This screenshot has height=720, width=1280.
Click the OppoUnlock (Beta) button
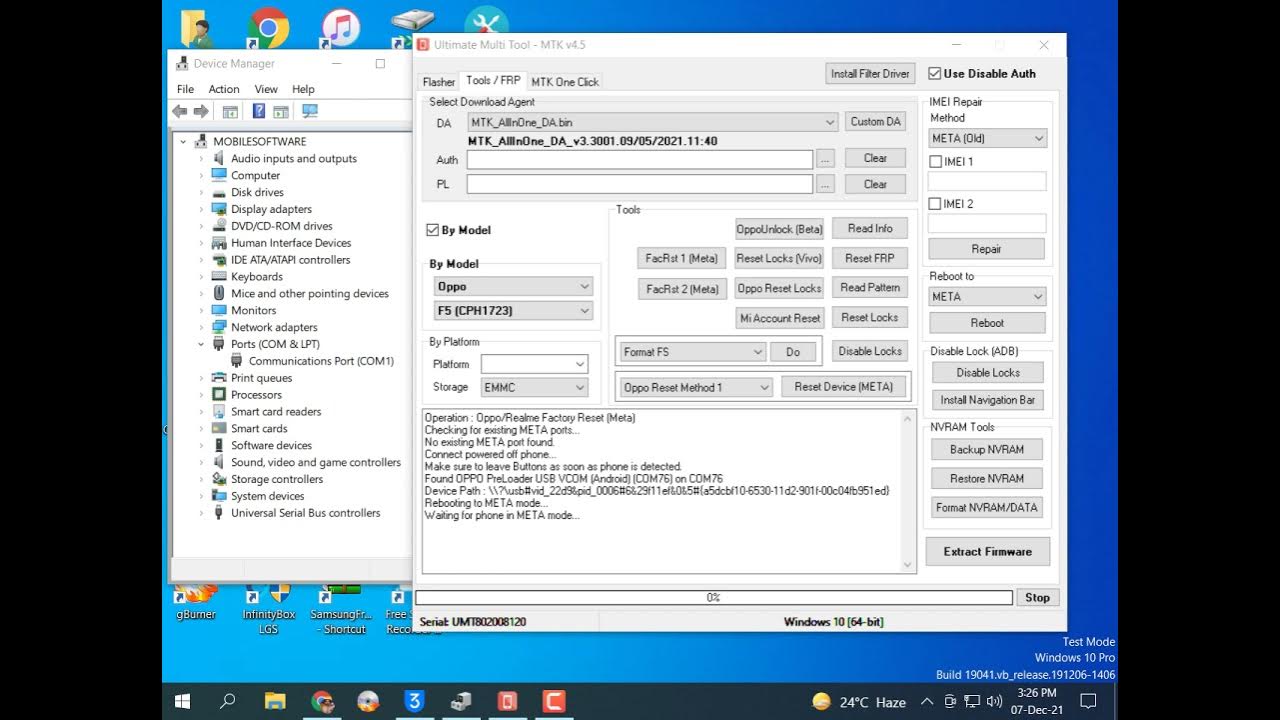pyautogui.click(x=779, y=229)
